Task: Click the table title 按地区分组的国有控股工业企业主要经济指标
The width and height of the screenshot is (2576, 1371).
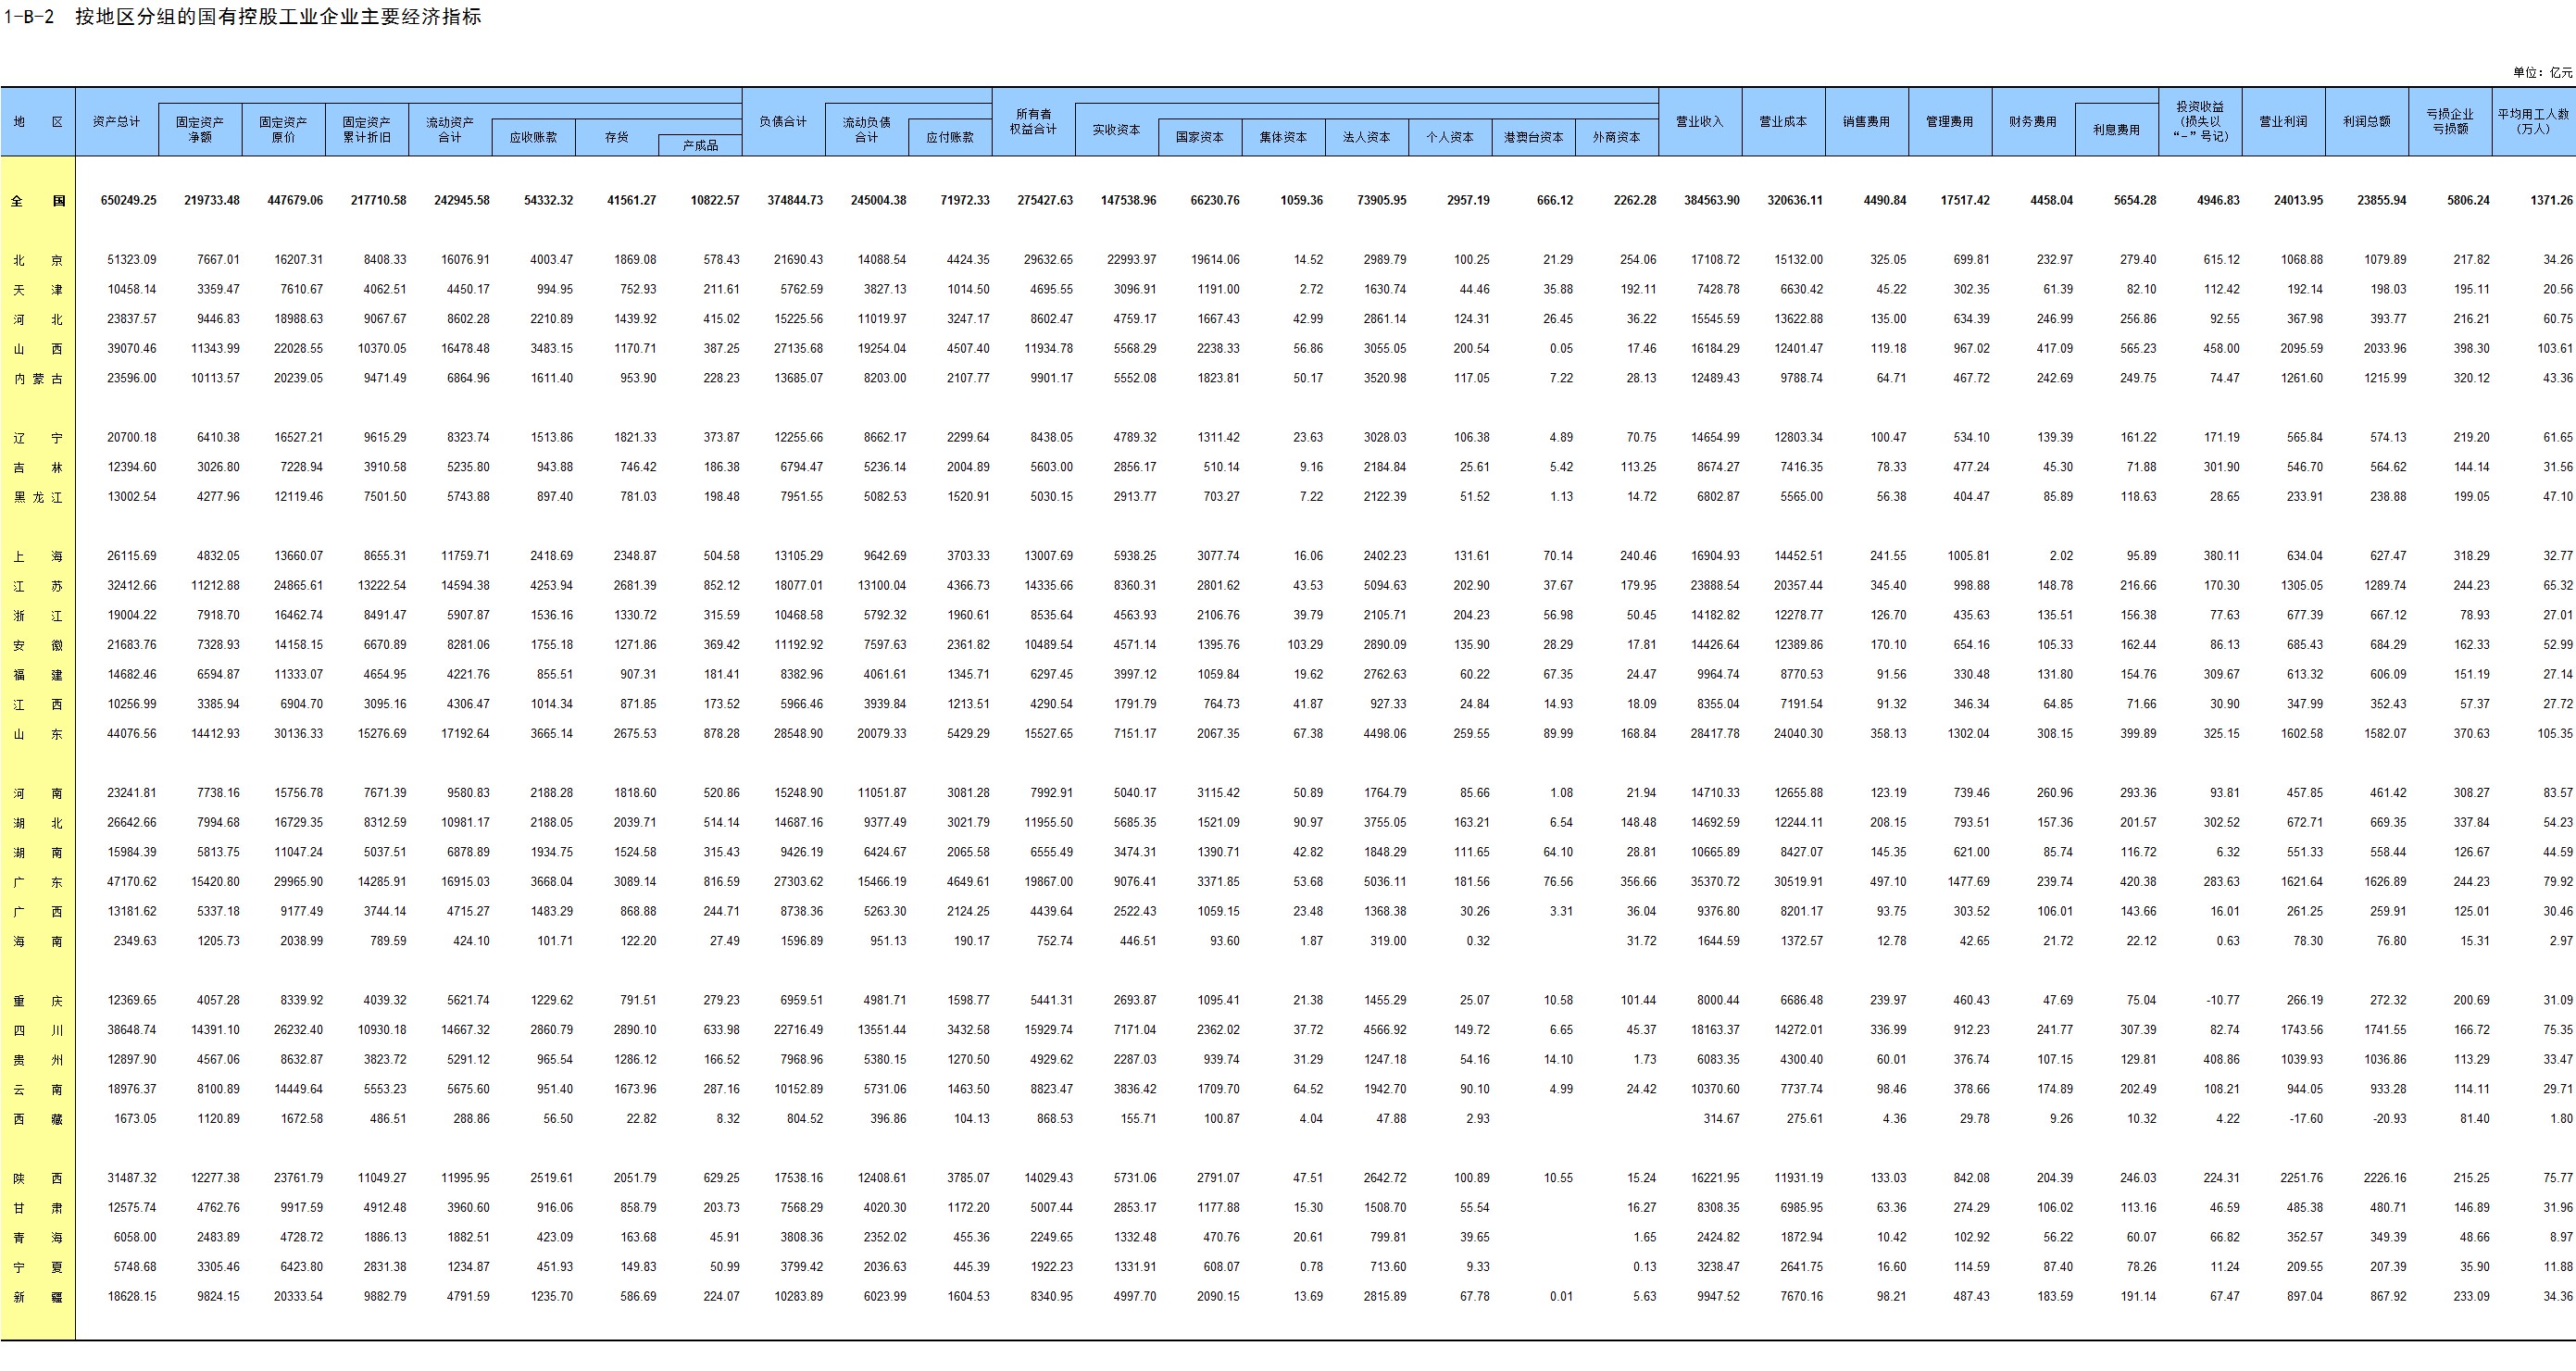Action: click(278, 16)
